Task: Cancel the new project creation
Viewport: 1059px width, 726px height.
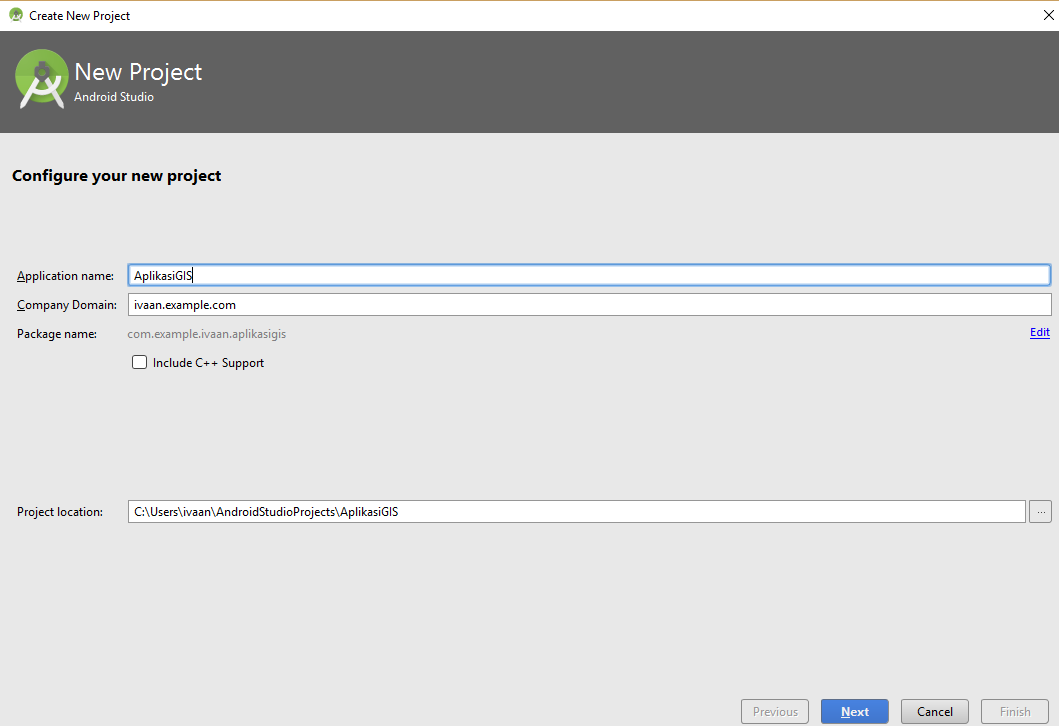Action: tap(934, 711)
